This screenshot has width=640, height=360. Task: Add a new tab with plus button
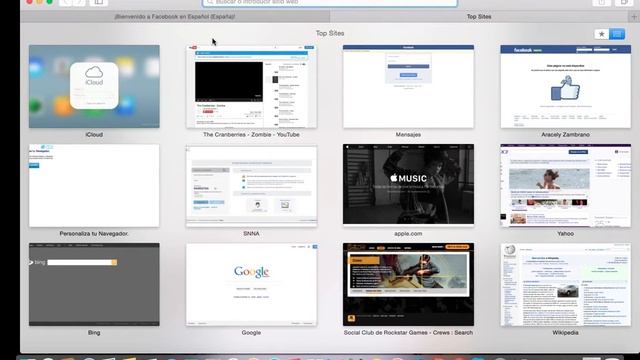(x=634, y=17)
